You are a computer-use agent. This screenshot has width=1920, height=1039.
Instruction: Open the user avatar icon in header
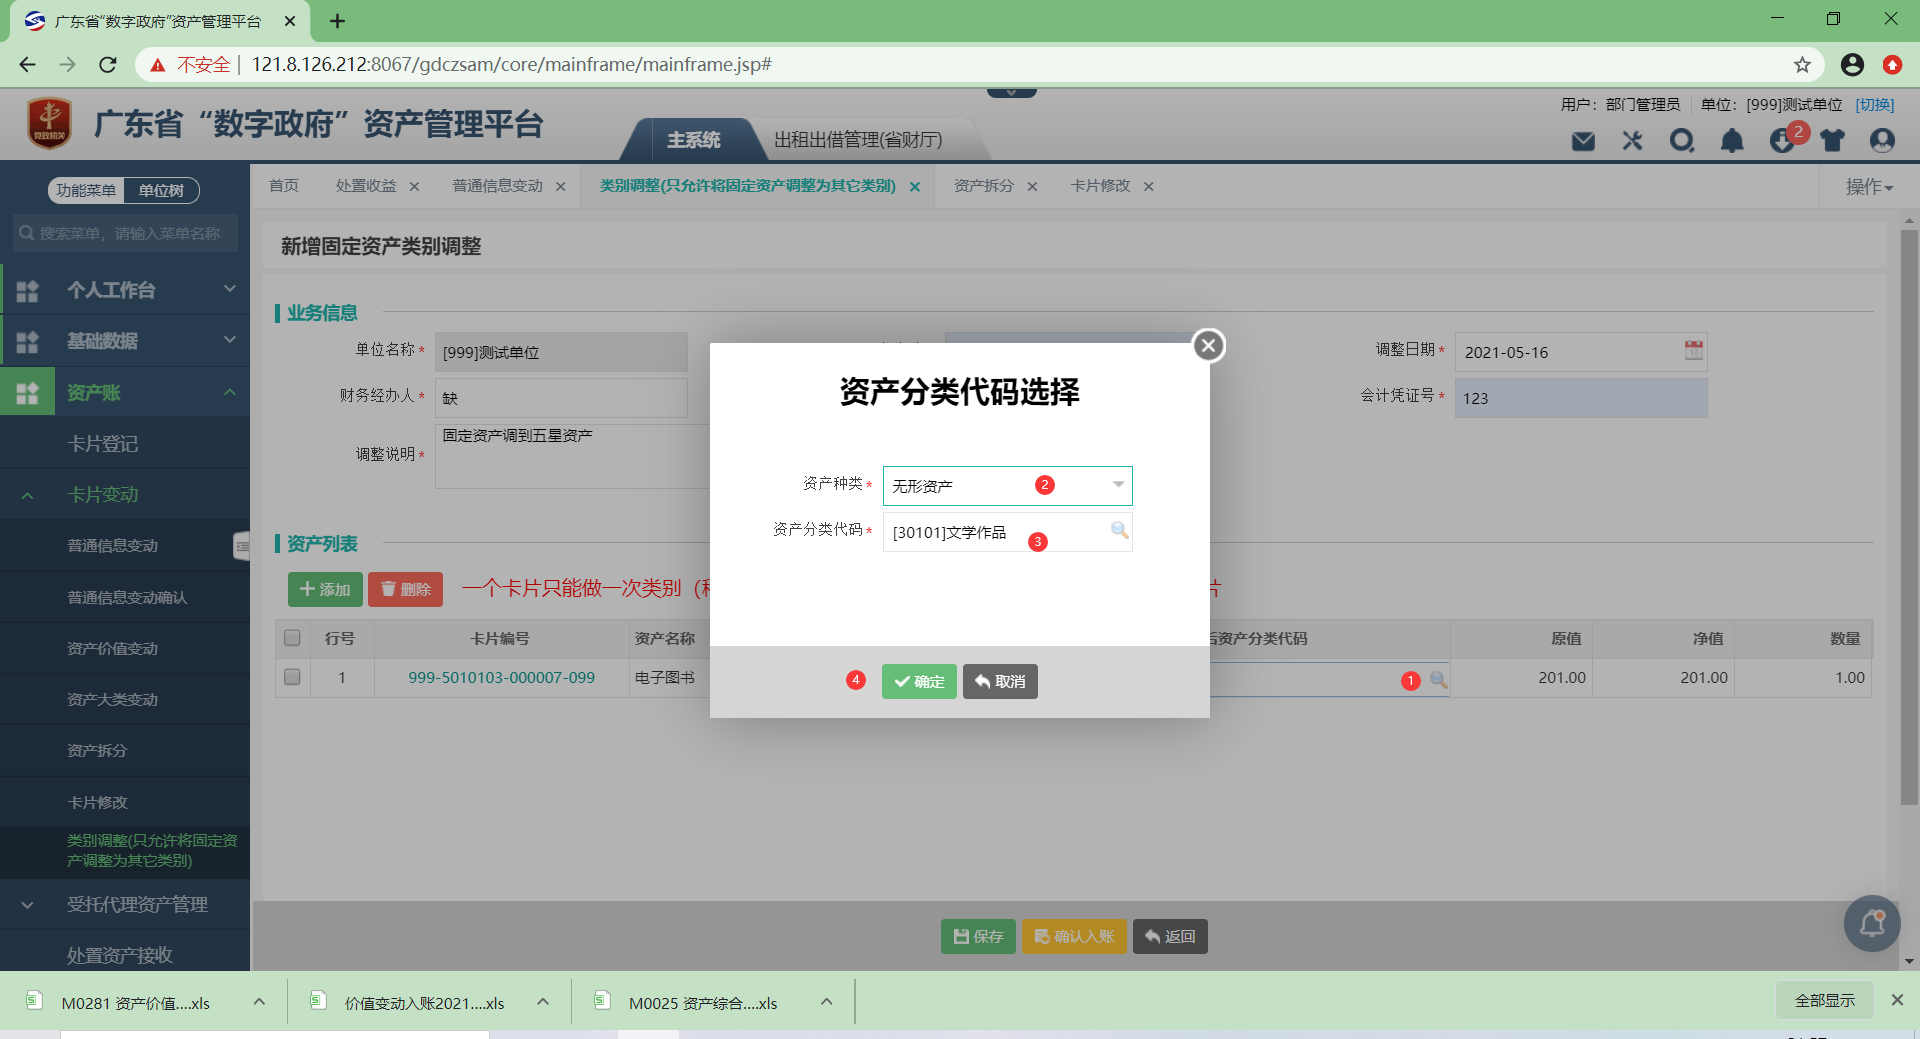[1882, 141]
